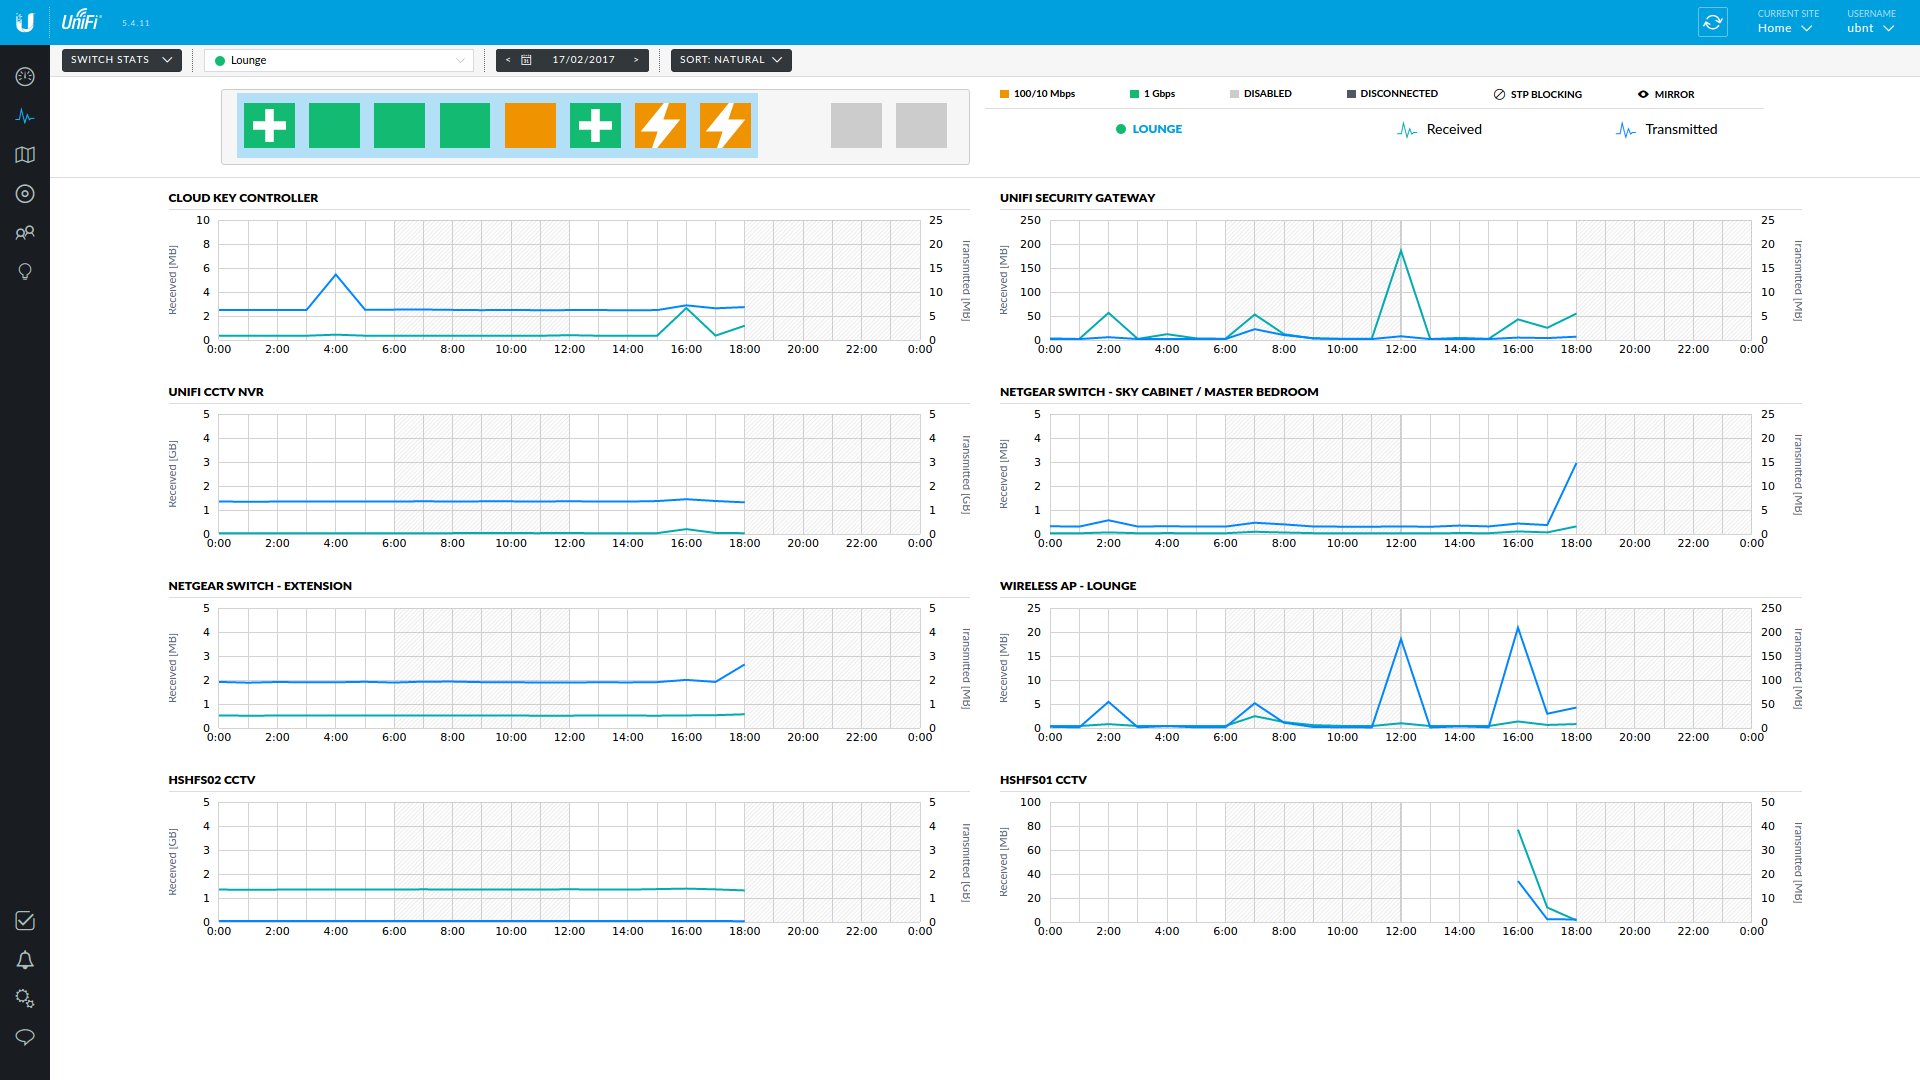
Task: Click the STP Blocking legend entry
Action: [x=1538, y=94]
